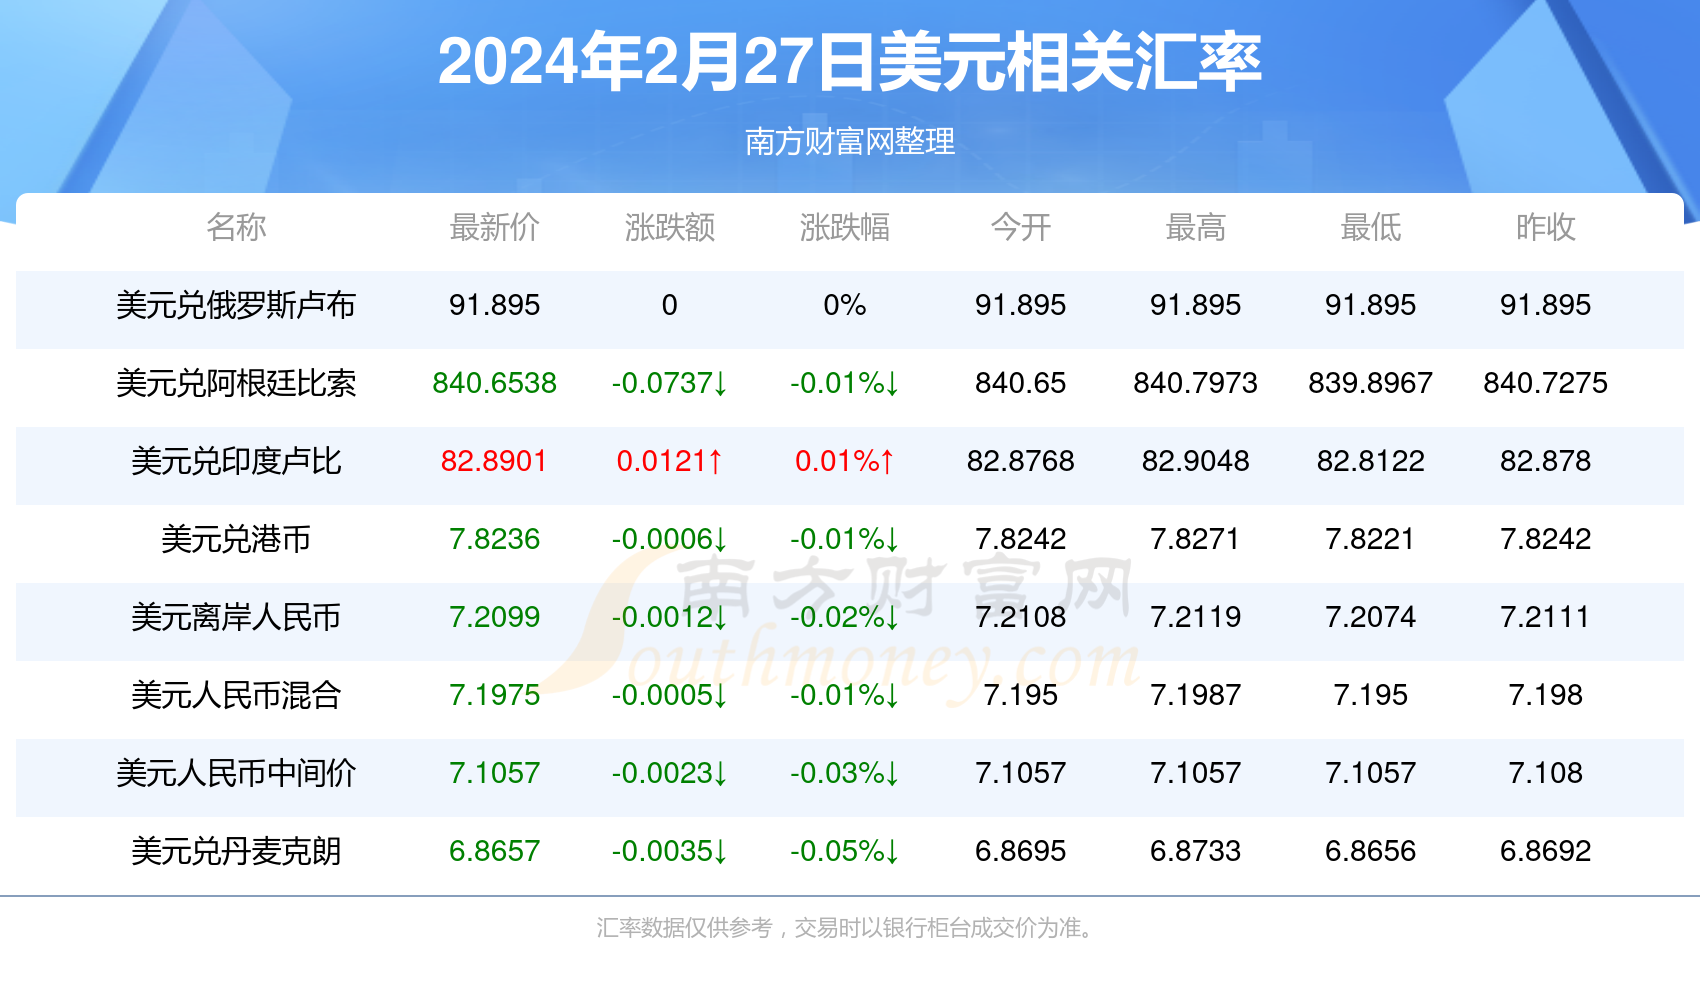Click change value -0.0737↓
Screen dimensions: 1700x1000
pyautogui.click(x=669, y=383)
